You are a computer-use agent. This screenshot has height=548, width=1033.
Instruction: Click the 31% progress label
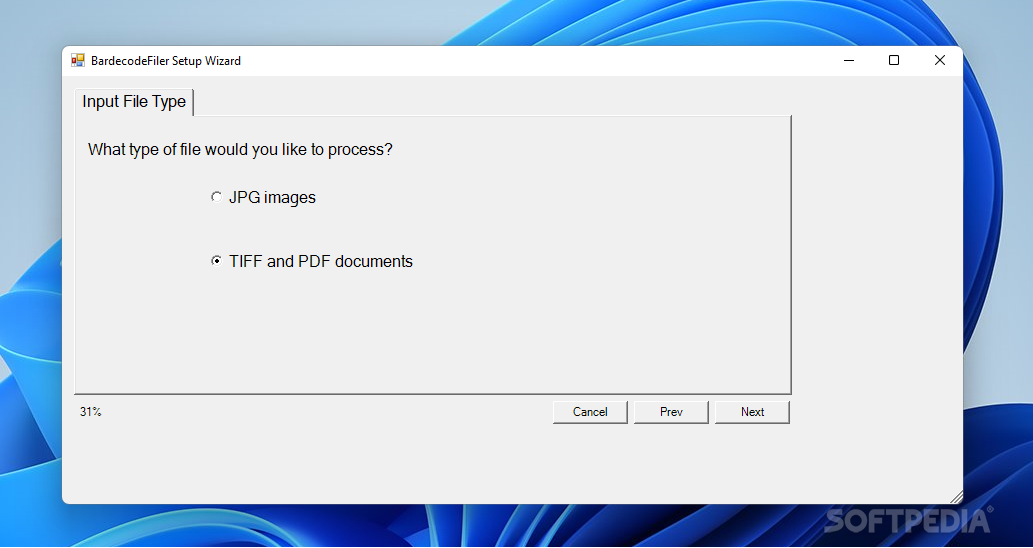(91, 412)
